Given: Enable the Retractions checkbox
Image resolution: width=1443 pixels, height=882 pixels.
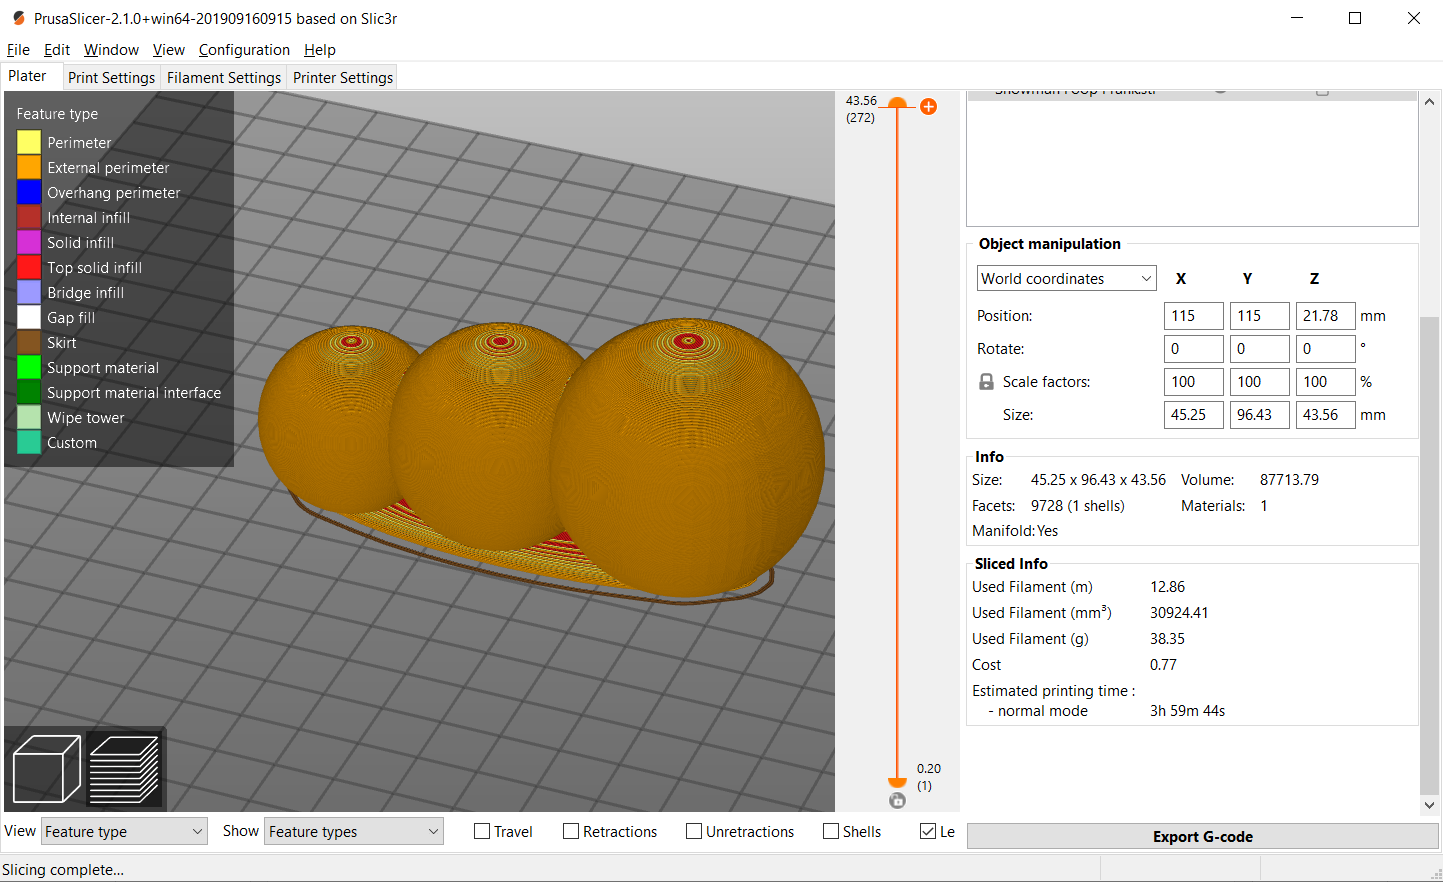Looking at the screenshot, I should 571,831.
